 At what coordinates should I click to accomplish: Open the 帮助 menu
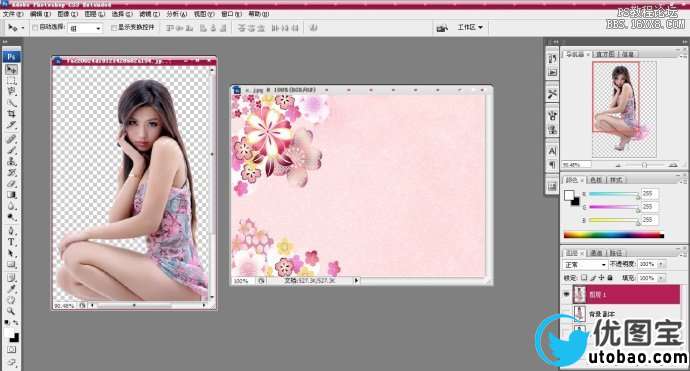click(258, 14)
